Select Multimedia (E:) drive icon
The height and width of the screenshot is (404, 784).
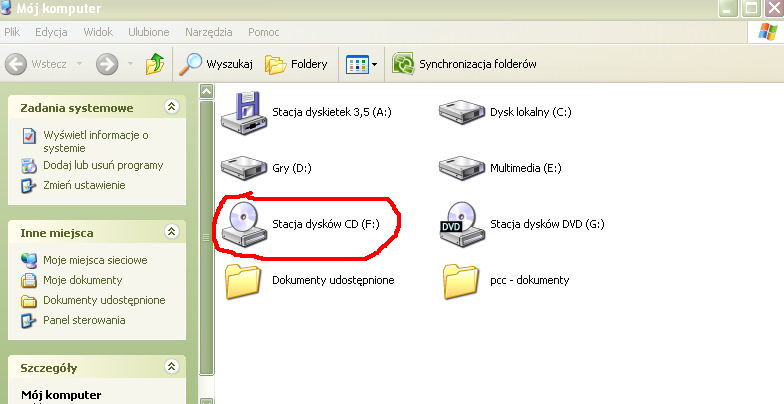[x=462, y=168]
